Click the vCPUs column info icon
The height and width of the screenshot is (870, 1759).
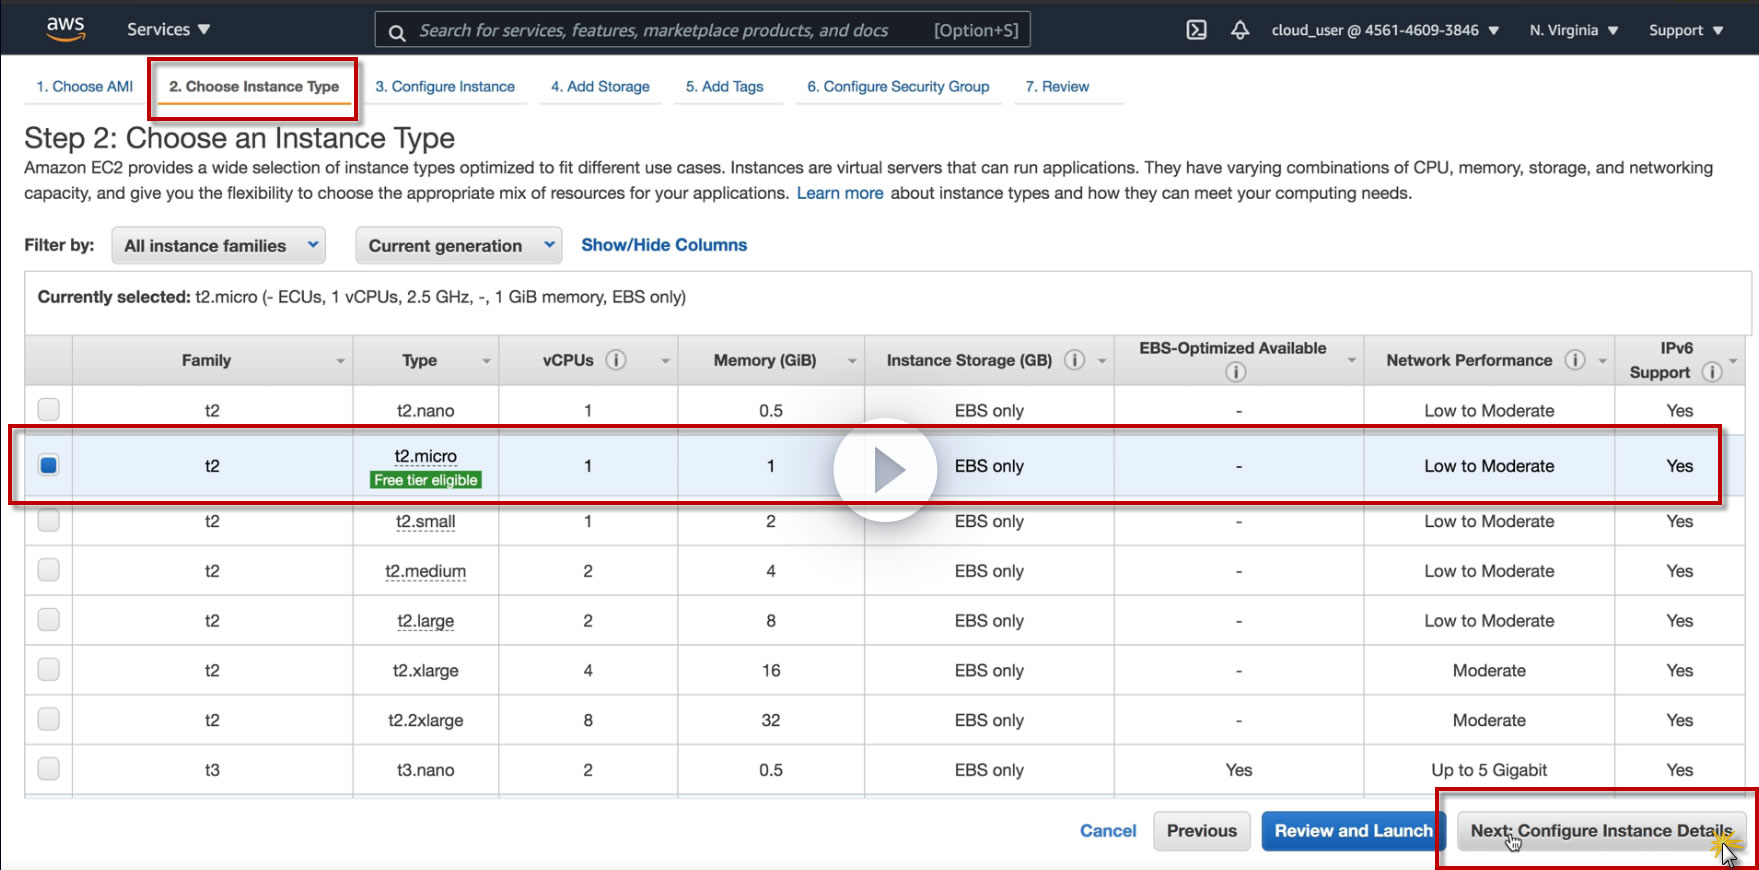[x=617, y=360]
